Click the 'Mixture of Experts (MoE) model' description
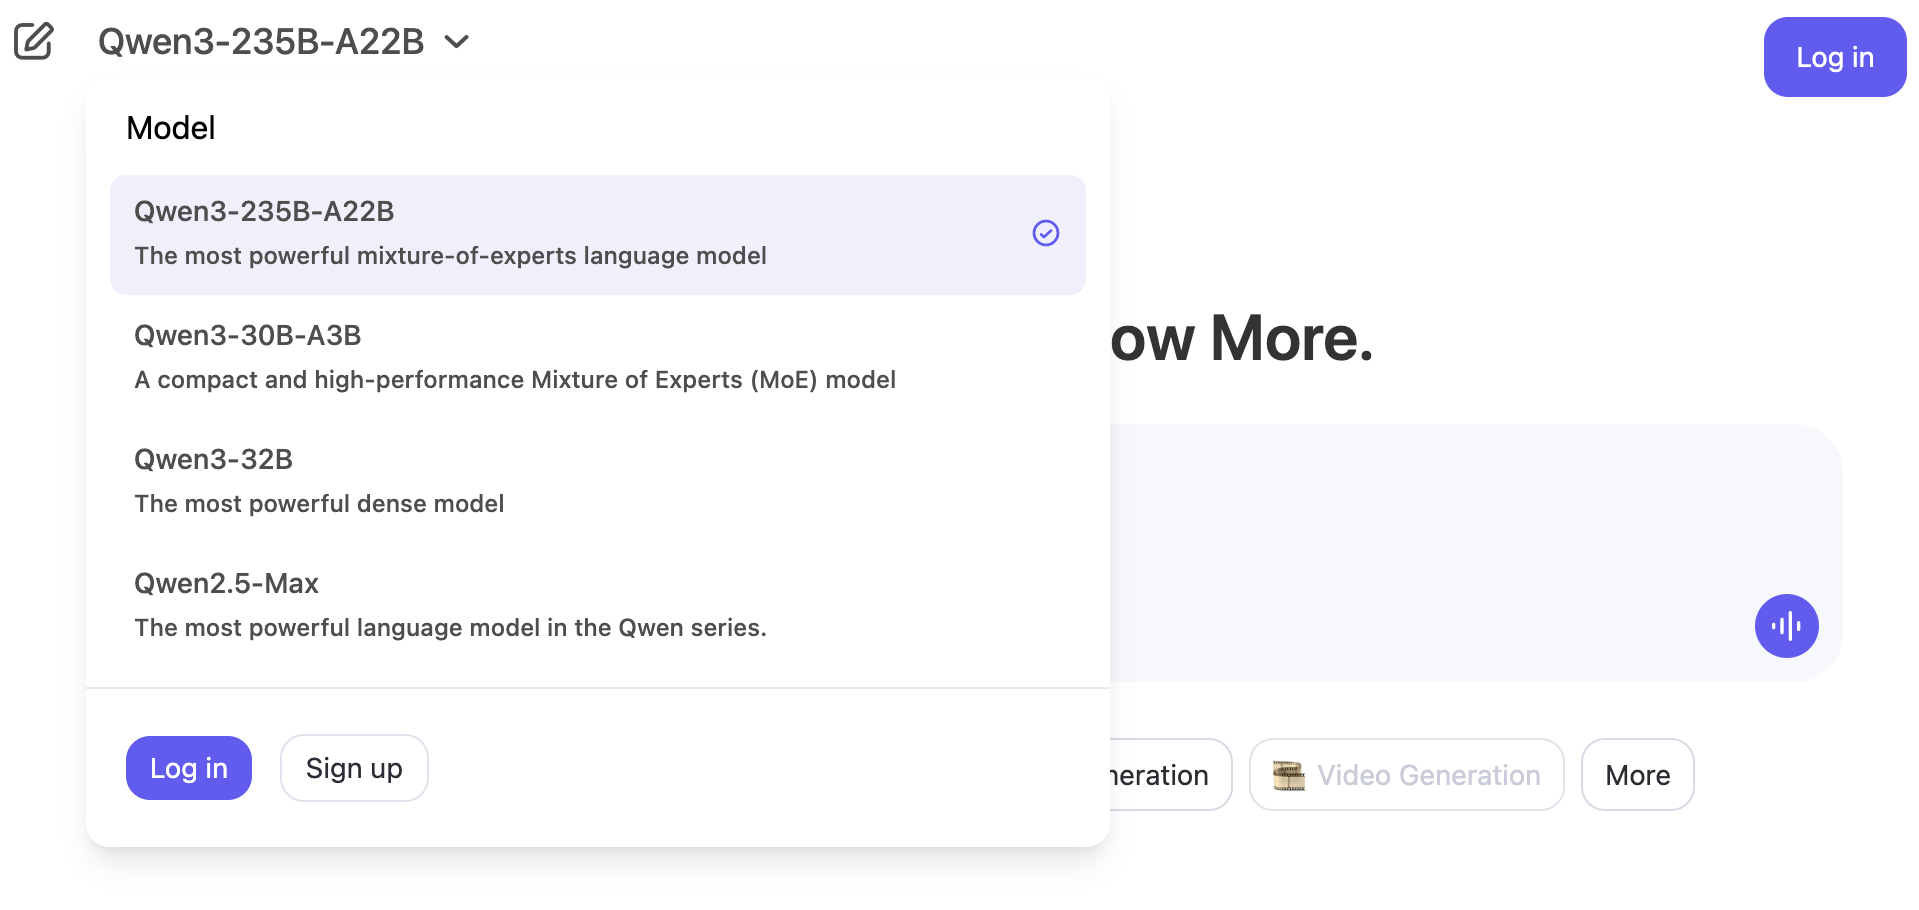1919x910 pixels. click(514, 380)
